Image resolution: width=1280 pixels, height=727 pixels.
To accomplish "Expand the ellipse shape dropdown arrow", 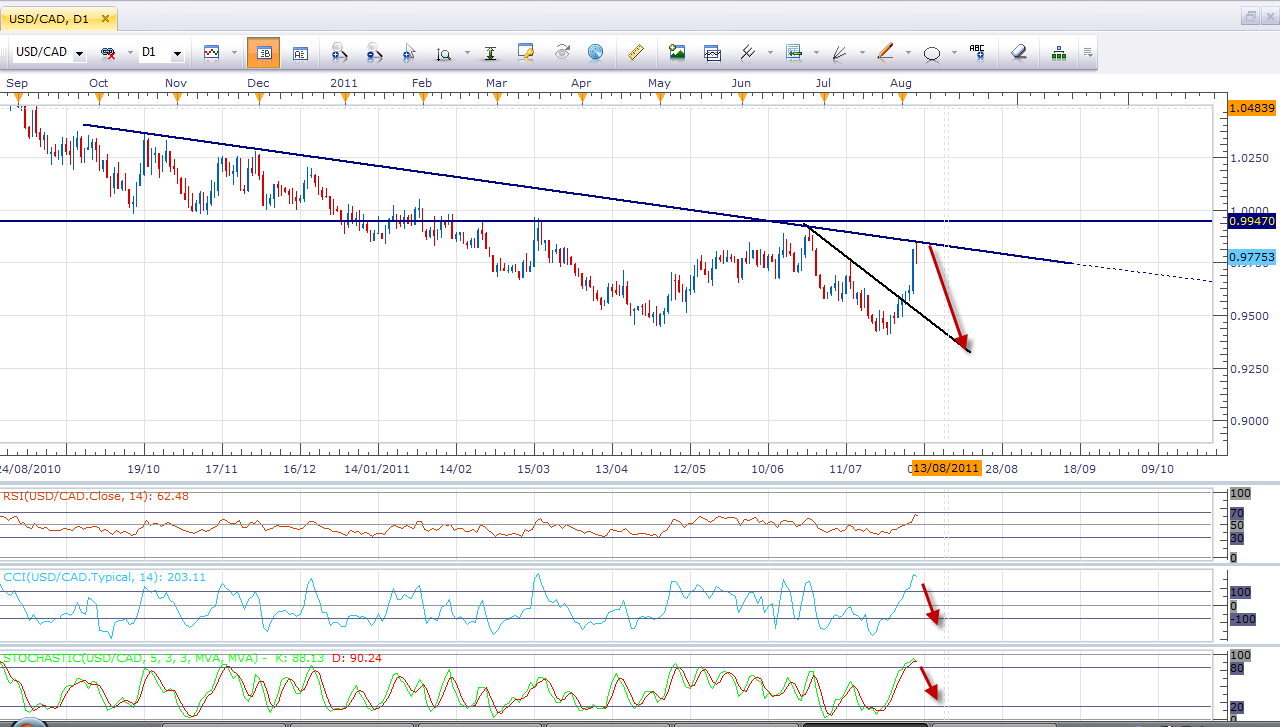I will (954, 53).
